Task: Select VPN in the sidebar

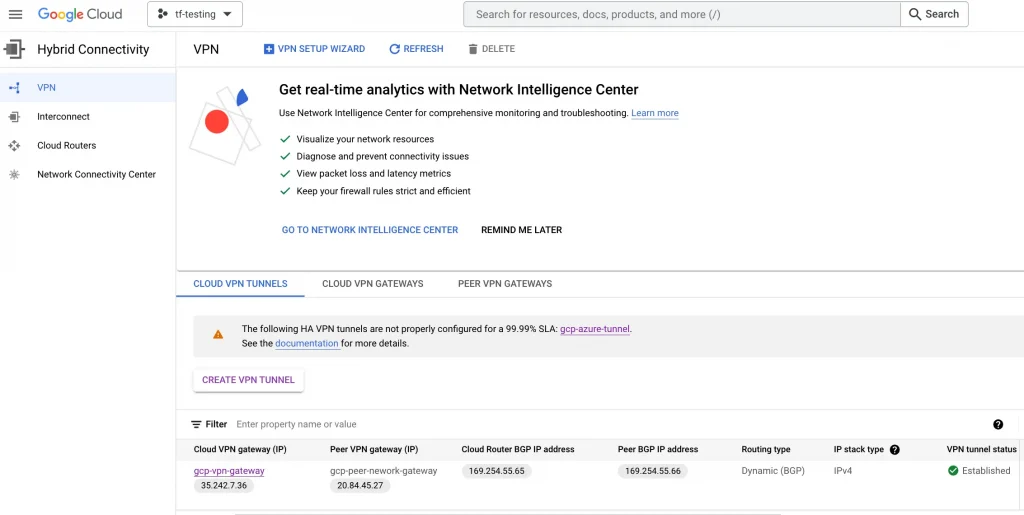Action: pyautogui.click(x=88, y=87)
